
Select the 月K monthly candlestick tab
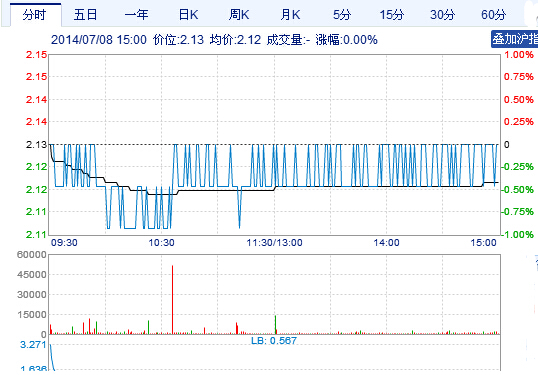coord(290,15)
